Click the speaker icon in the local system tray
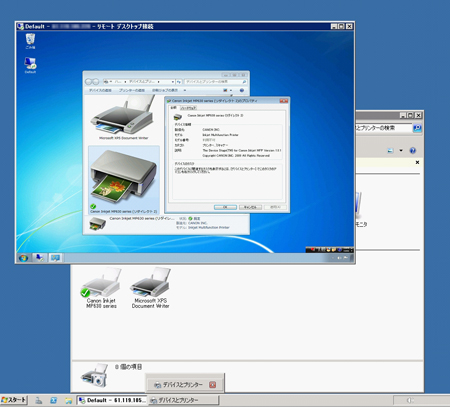Image resolution: width=450 pixels, height=407 pixels. coord(410,400)
